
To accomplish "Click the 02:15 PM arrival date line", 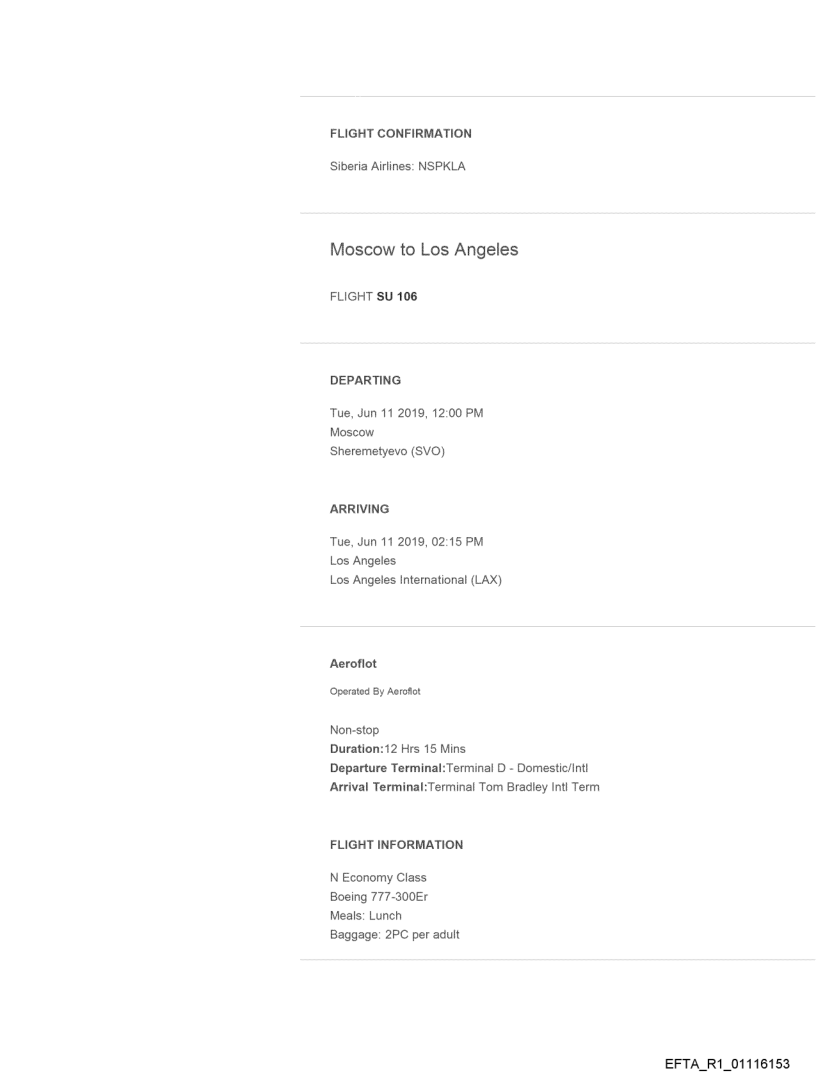I will (406, 542).
